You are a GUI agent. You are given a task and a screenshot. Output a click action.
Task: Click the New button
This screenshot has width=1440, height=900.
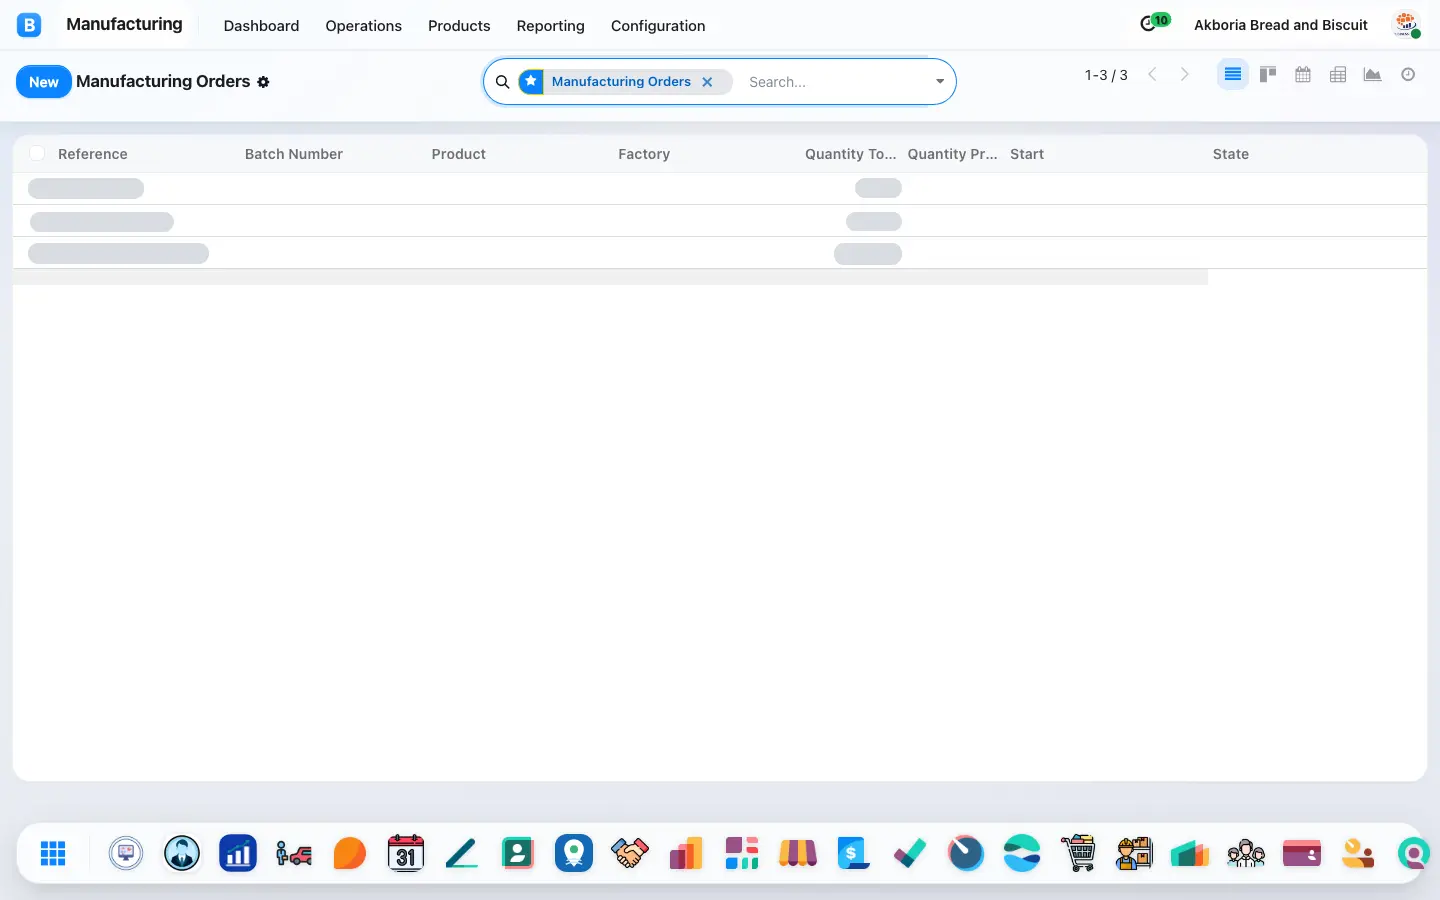[x=43, y=82]
